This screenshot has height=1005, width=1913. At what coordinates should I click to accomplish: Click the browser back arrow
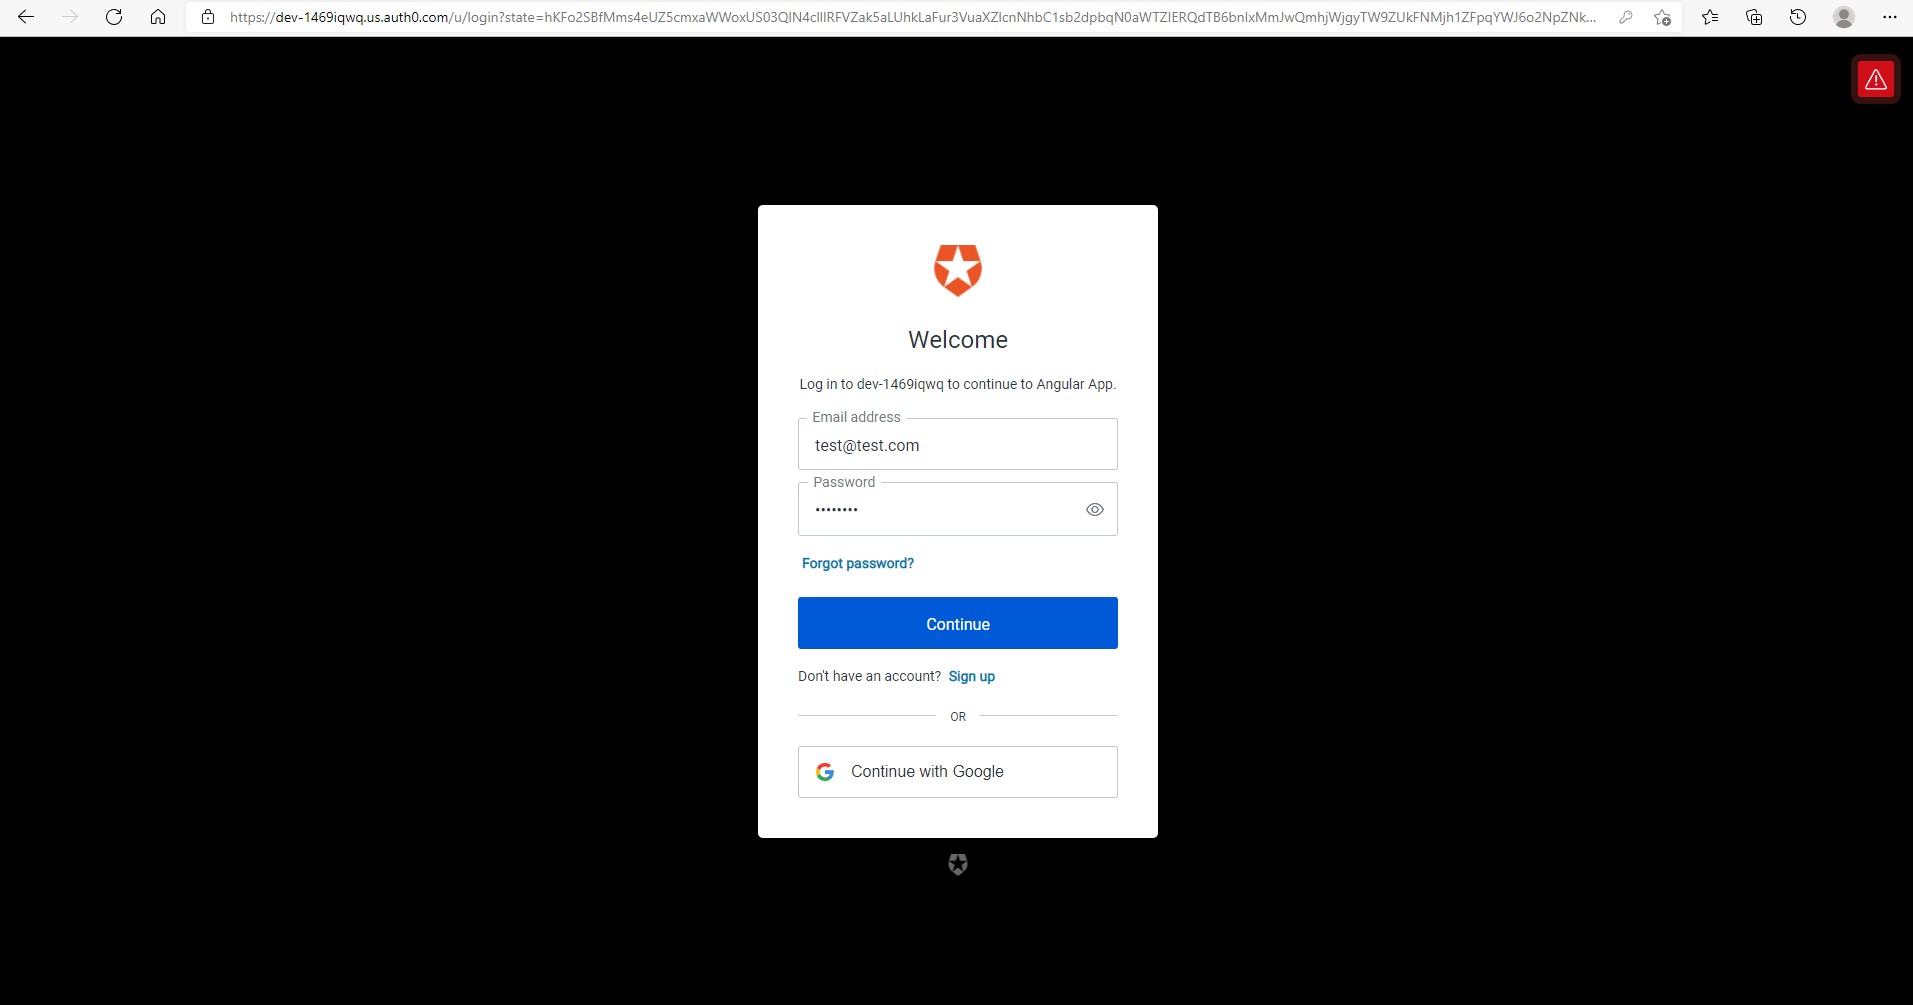tap(26, 17)
